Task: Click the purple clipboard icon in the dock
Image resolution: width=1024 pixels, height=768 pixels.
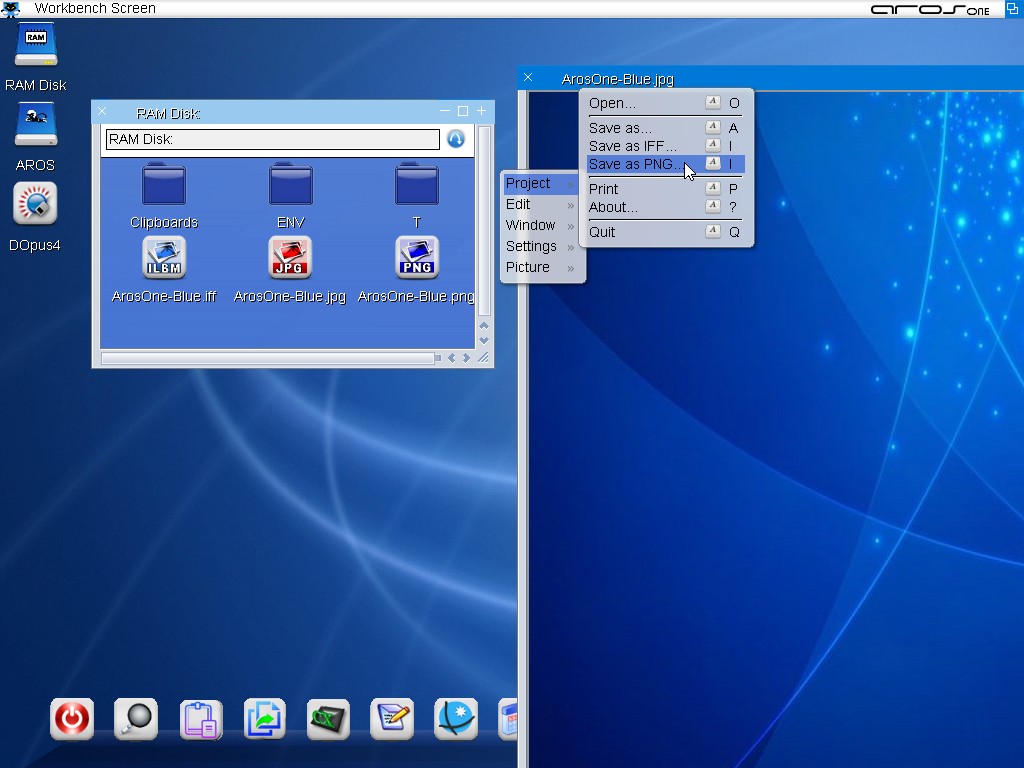Action: (200, 719)
